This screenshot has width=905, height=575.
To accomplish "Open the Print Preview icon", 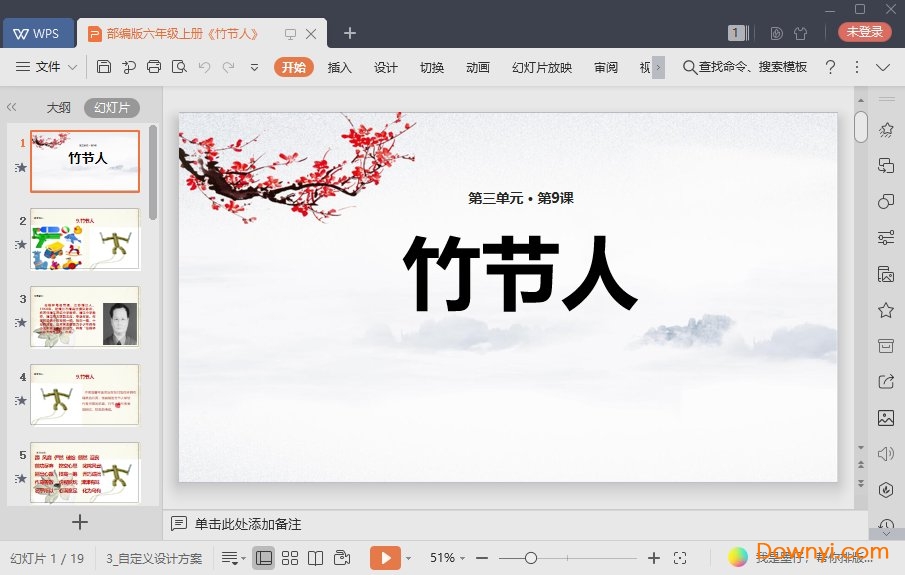I will click(x=179, y=67).
